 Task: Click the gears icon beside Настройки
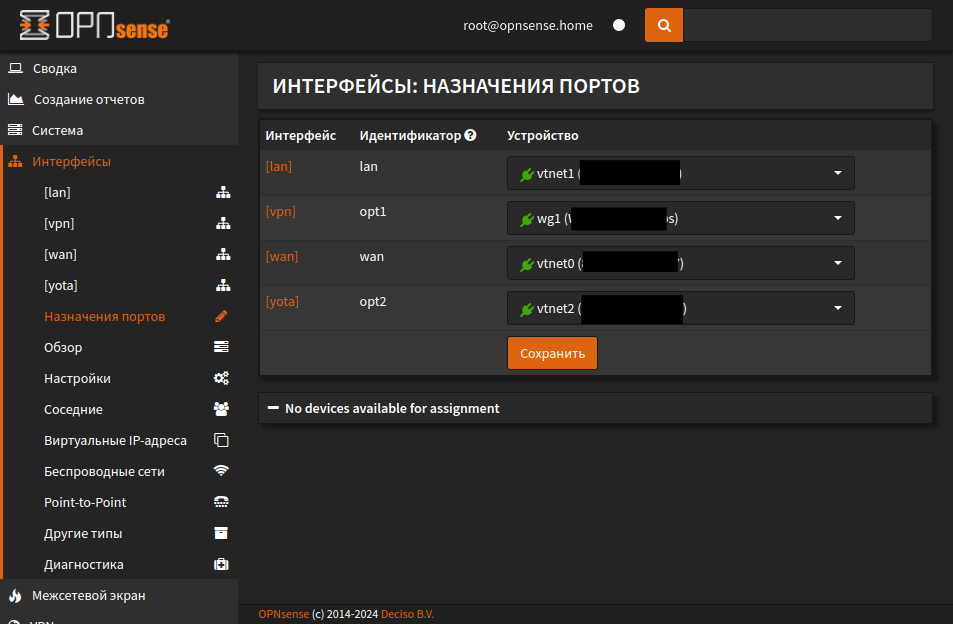221,378
